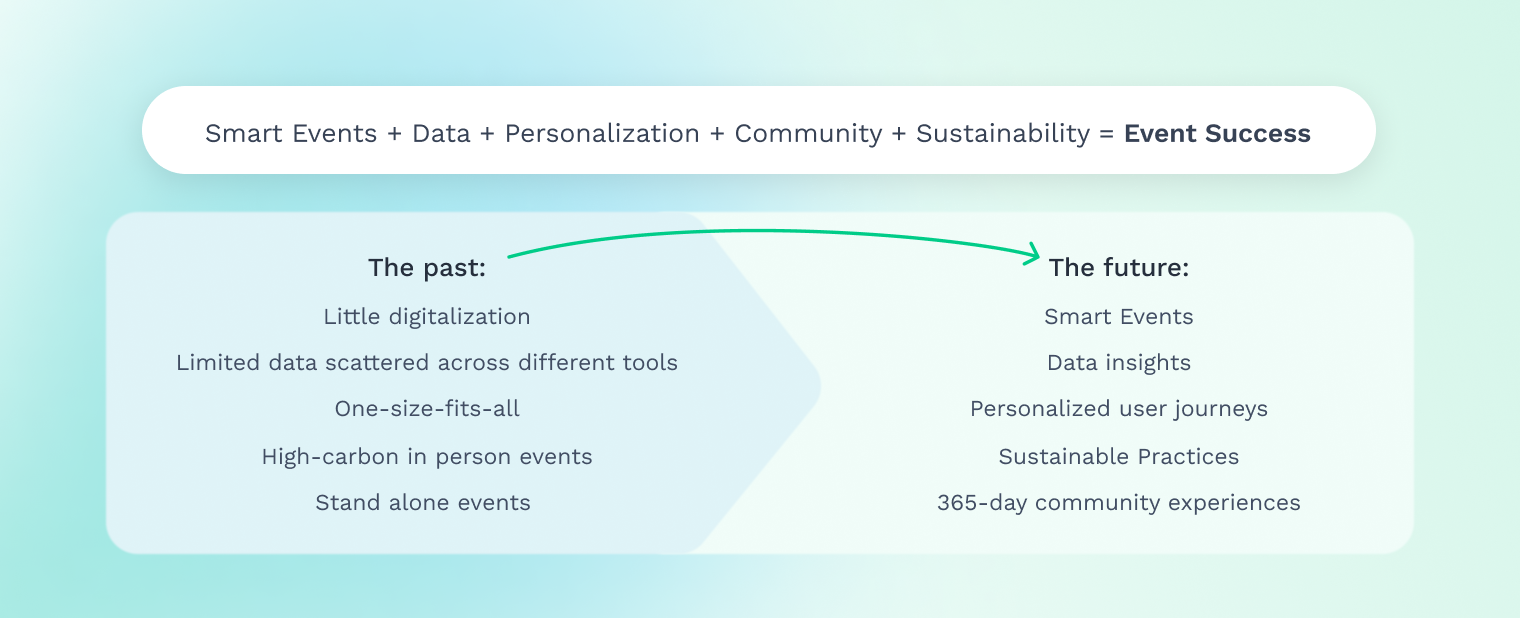The image size is (1520, 618).
Task: Click 'Data insights' text
Action: 1119,363
